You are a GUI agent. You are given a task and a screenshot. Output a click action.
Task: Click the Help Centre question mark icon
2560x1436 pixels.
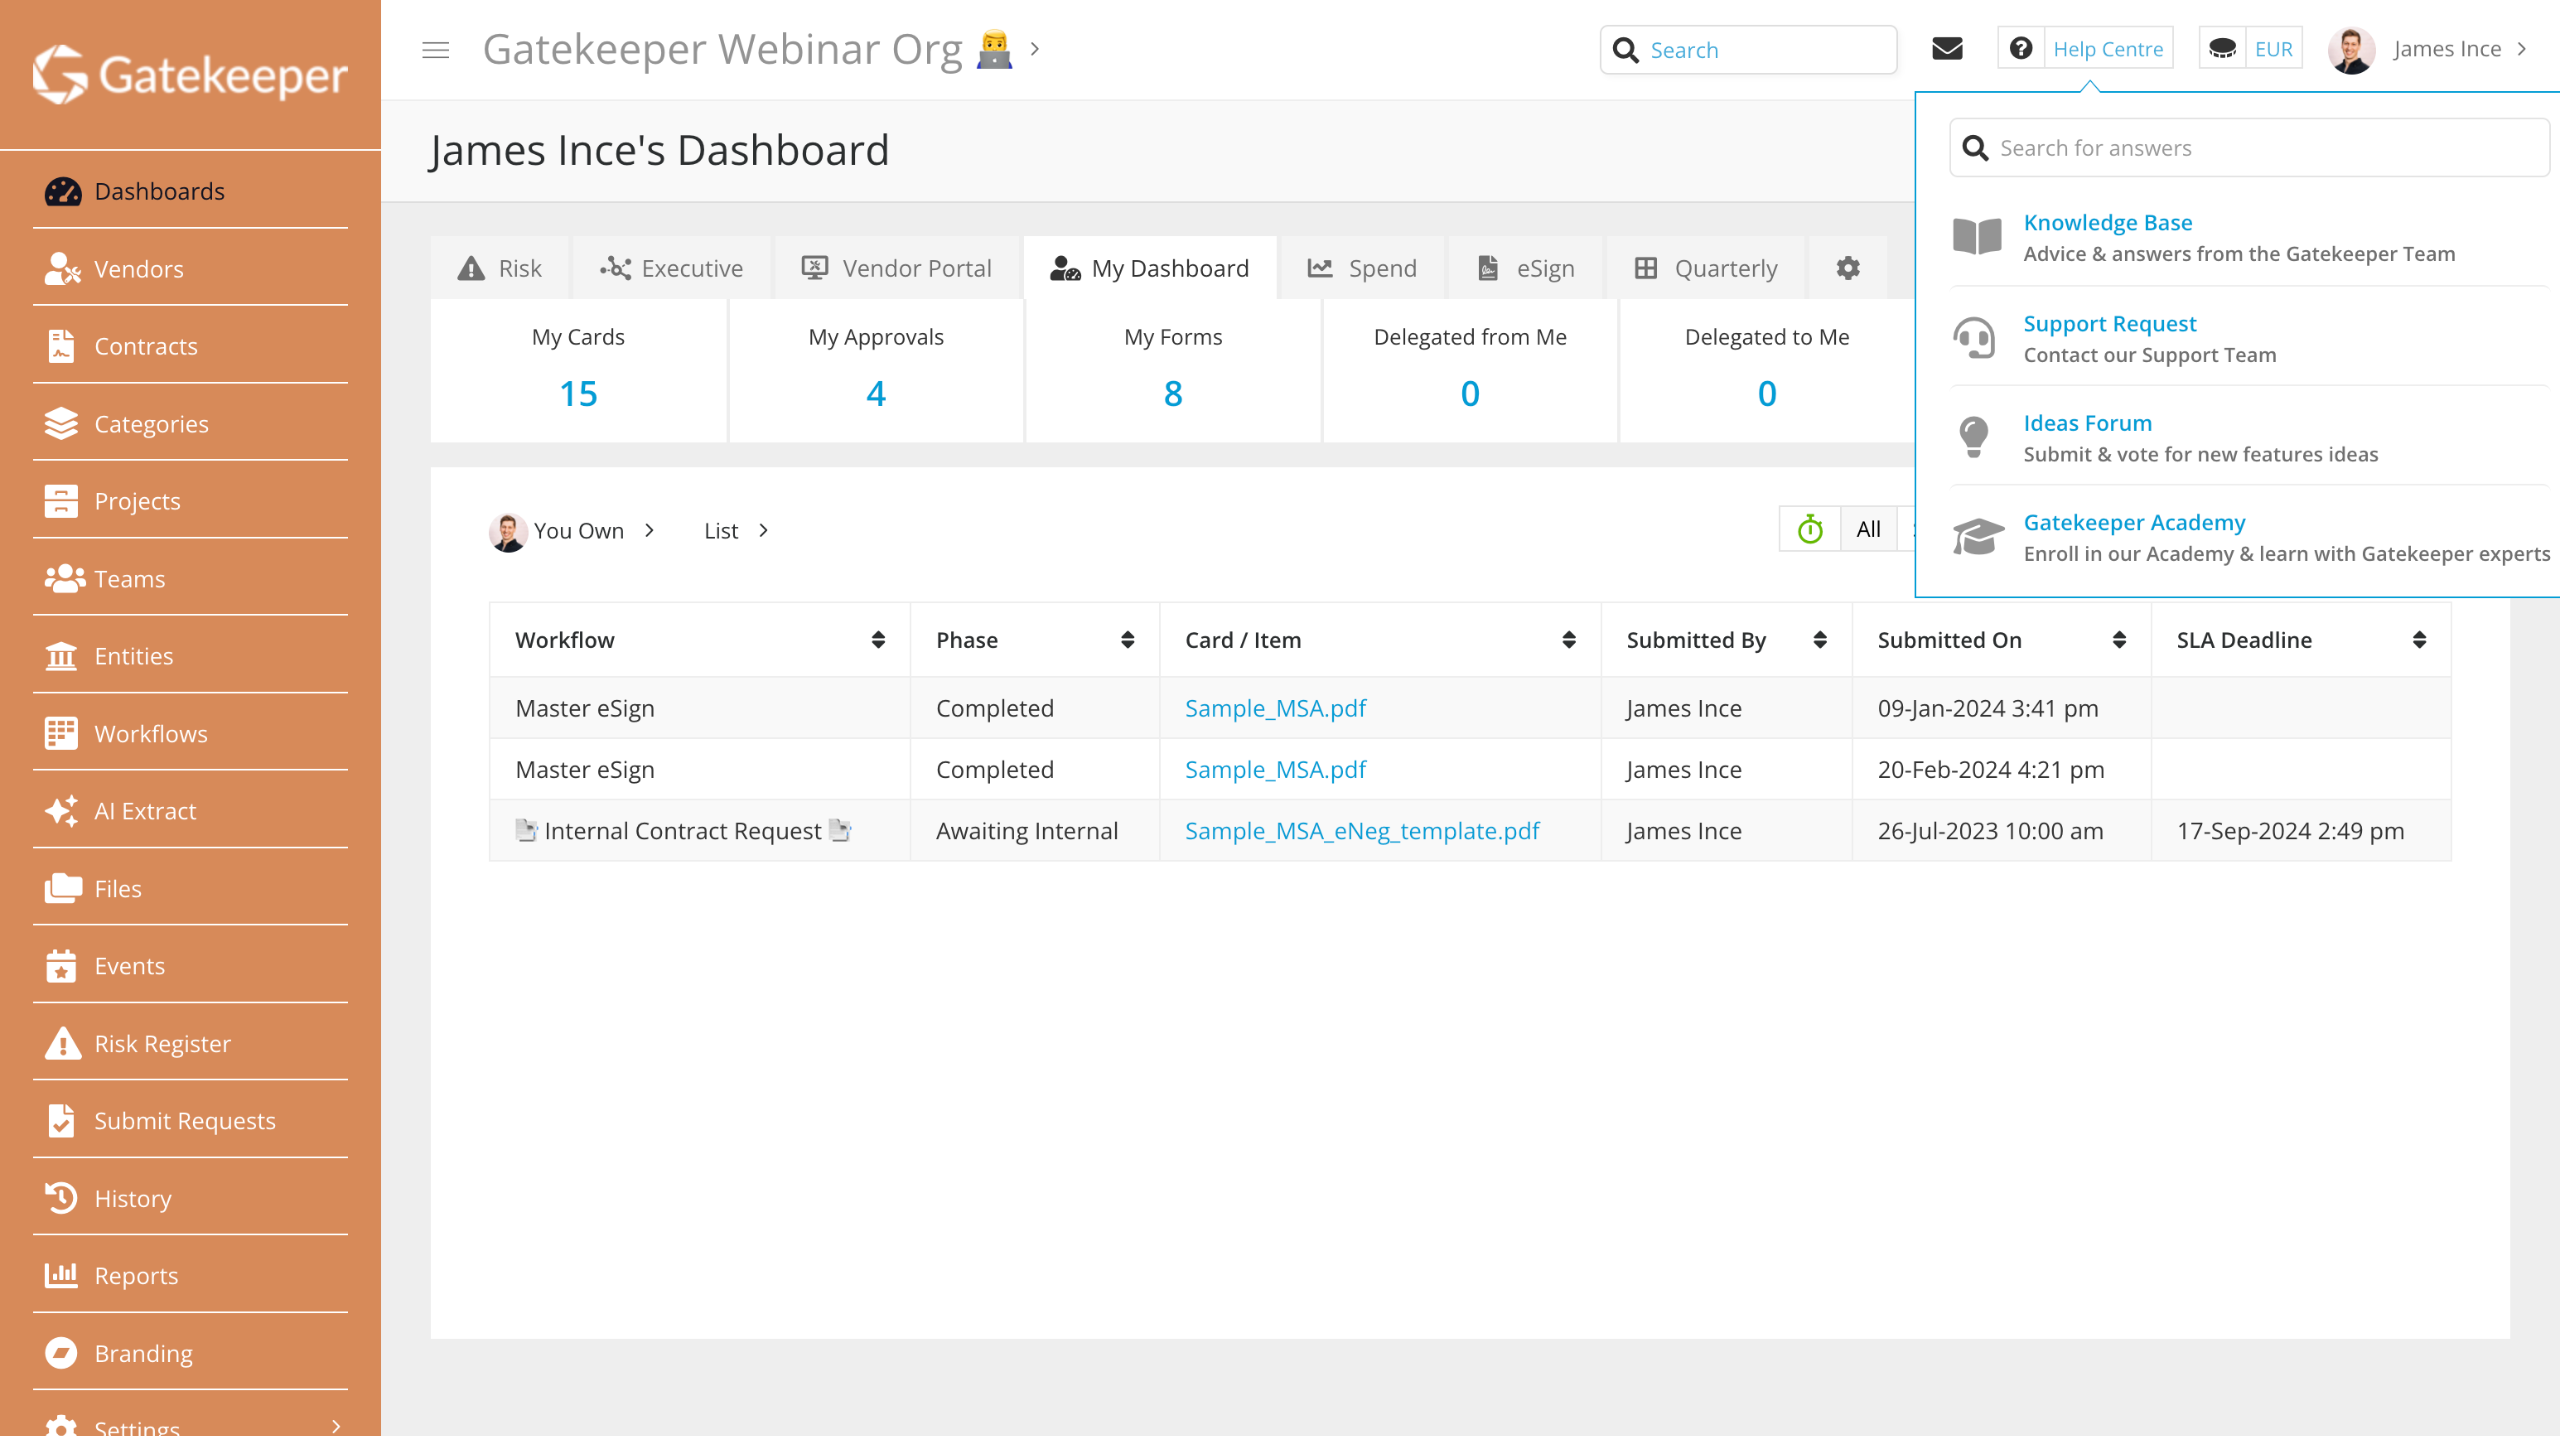coord(2020,49)
